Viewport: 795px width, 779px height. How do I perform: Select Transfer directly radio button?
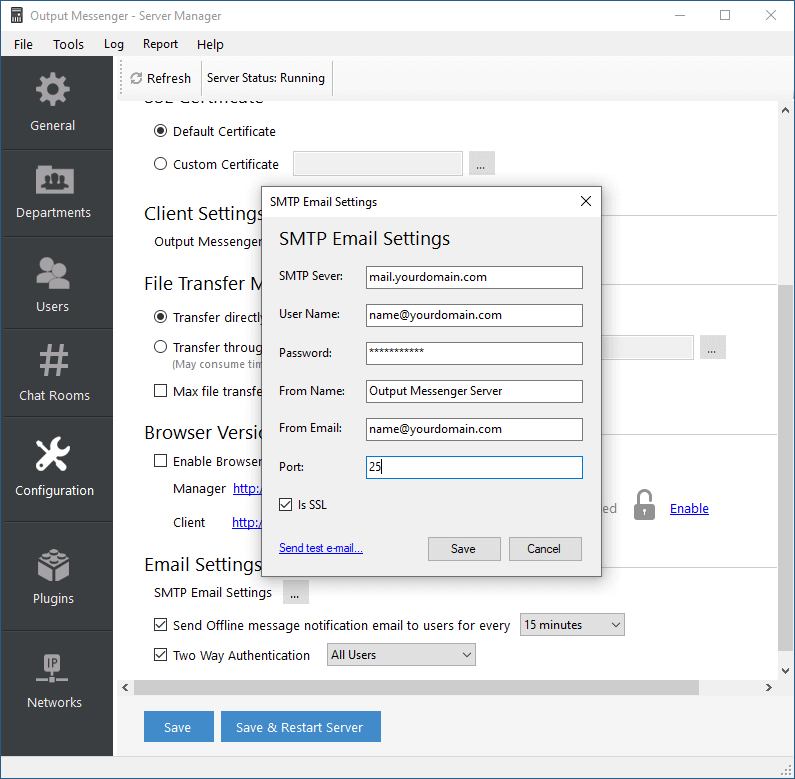pos(160,317)
